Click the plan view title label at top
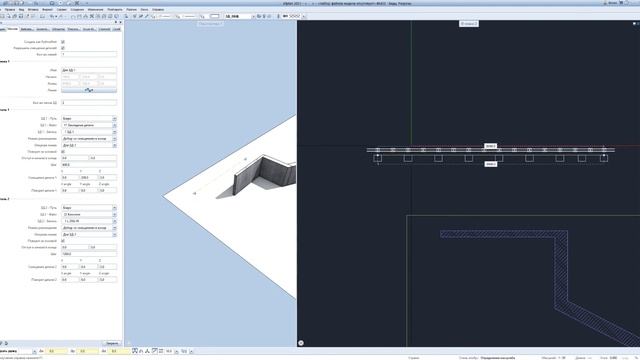 (469, 24)
